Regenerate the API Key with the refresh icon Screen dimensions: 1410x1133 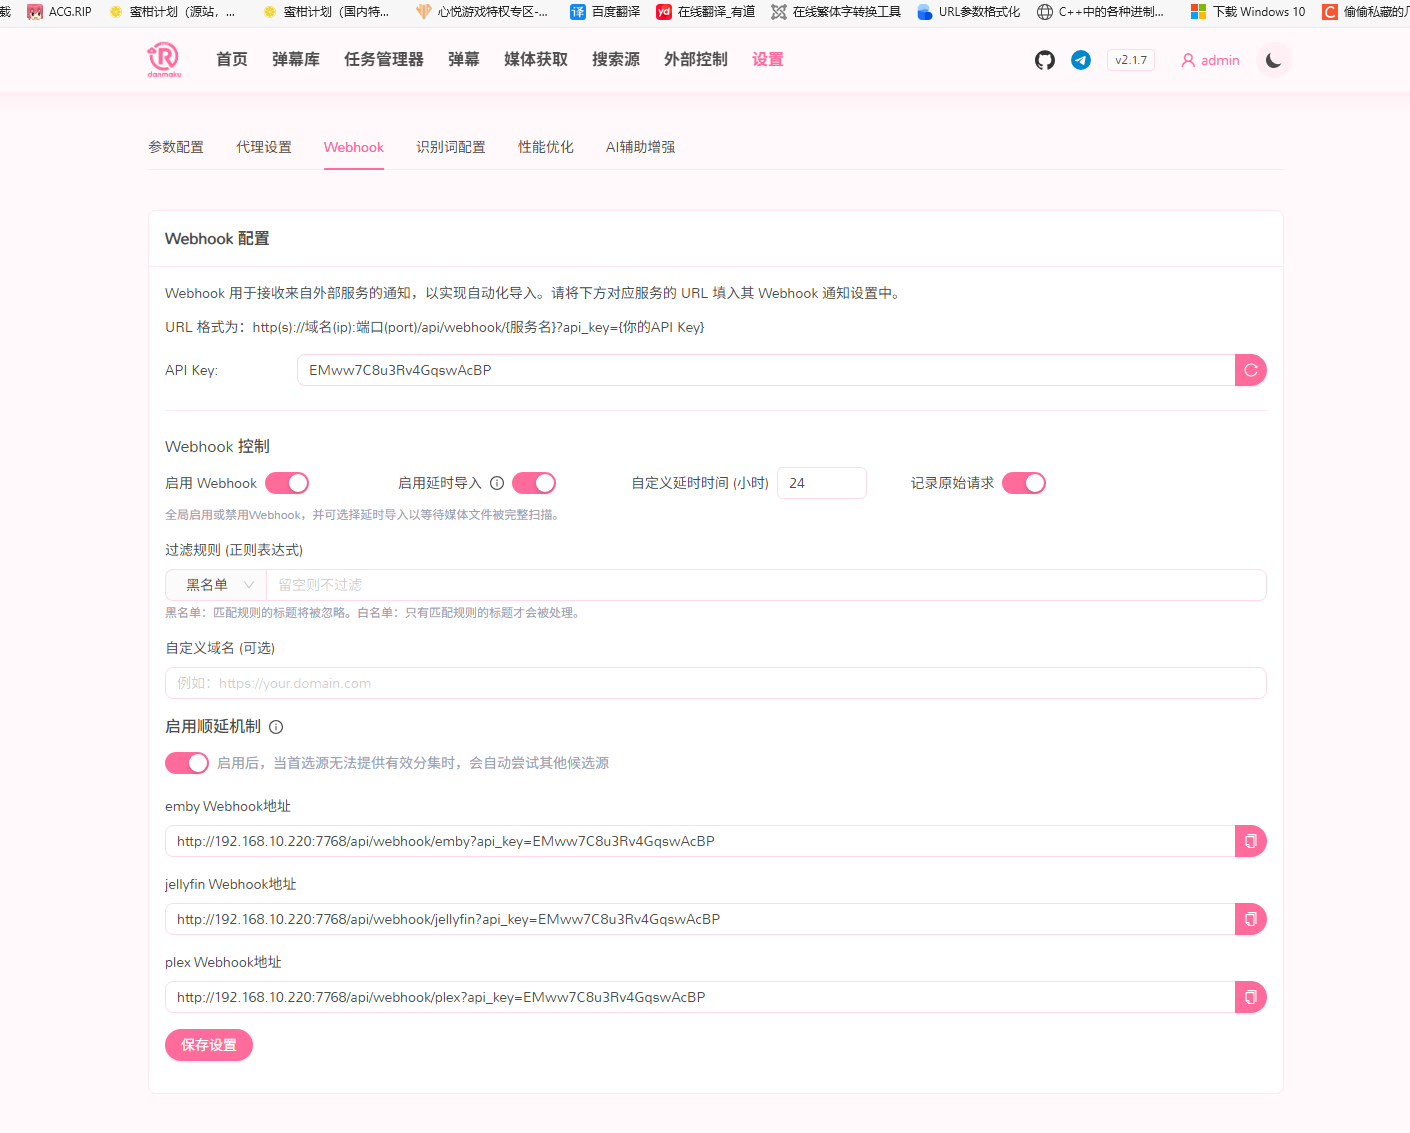1250,370
